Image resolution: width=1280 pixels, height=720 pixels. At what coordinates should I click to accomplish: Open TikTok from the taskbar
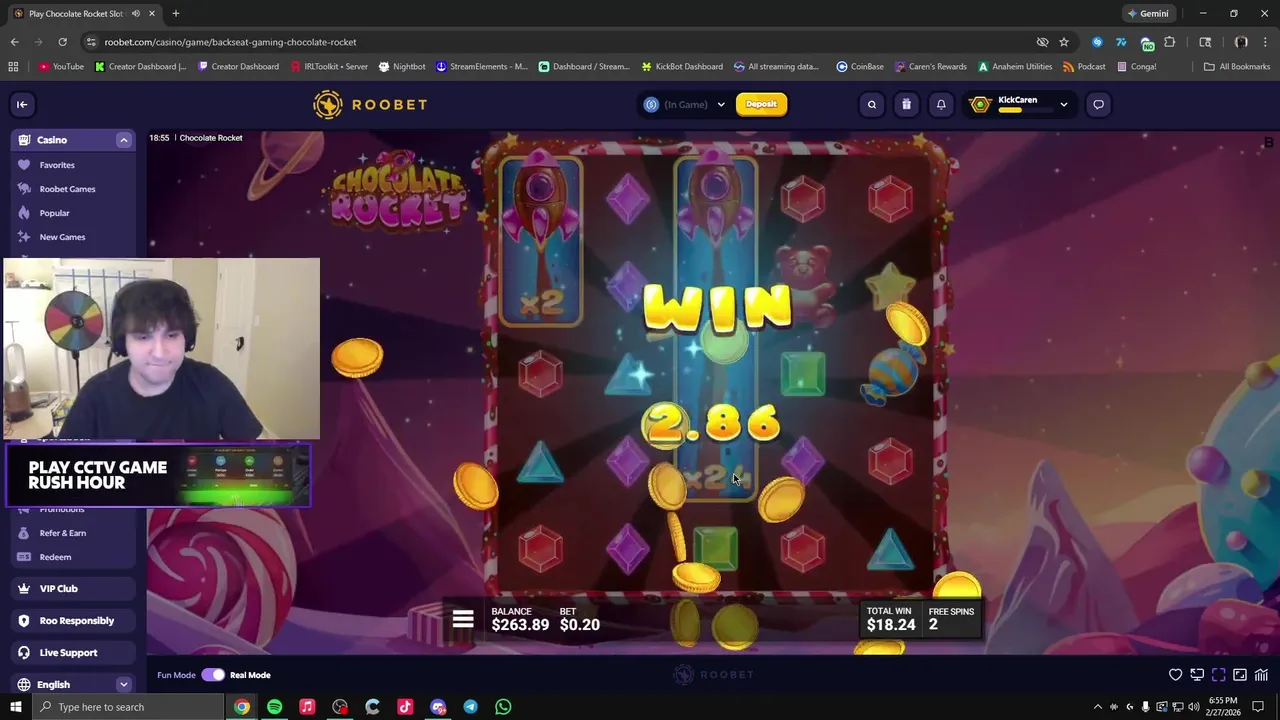405,707
